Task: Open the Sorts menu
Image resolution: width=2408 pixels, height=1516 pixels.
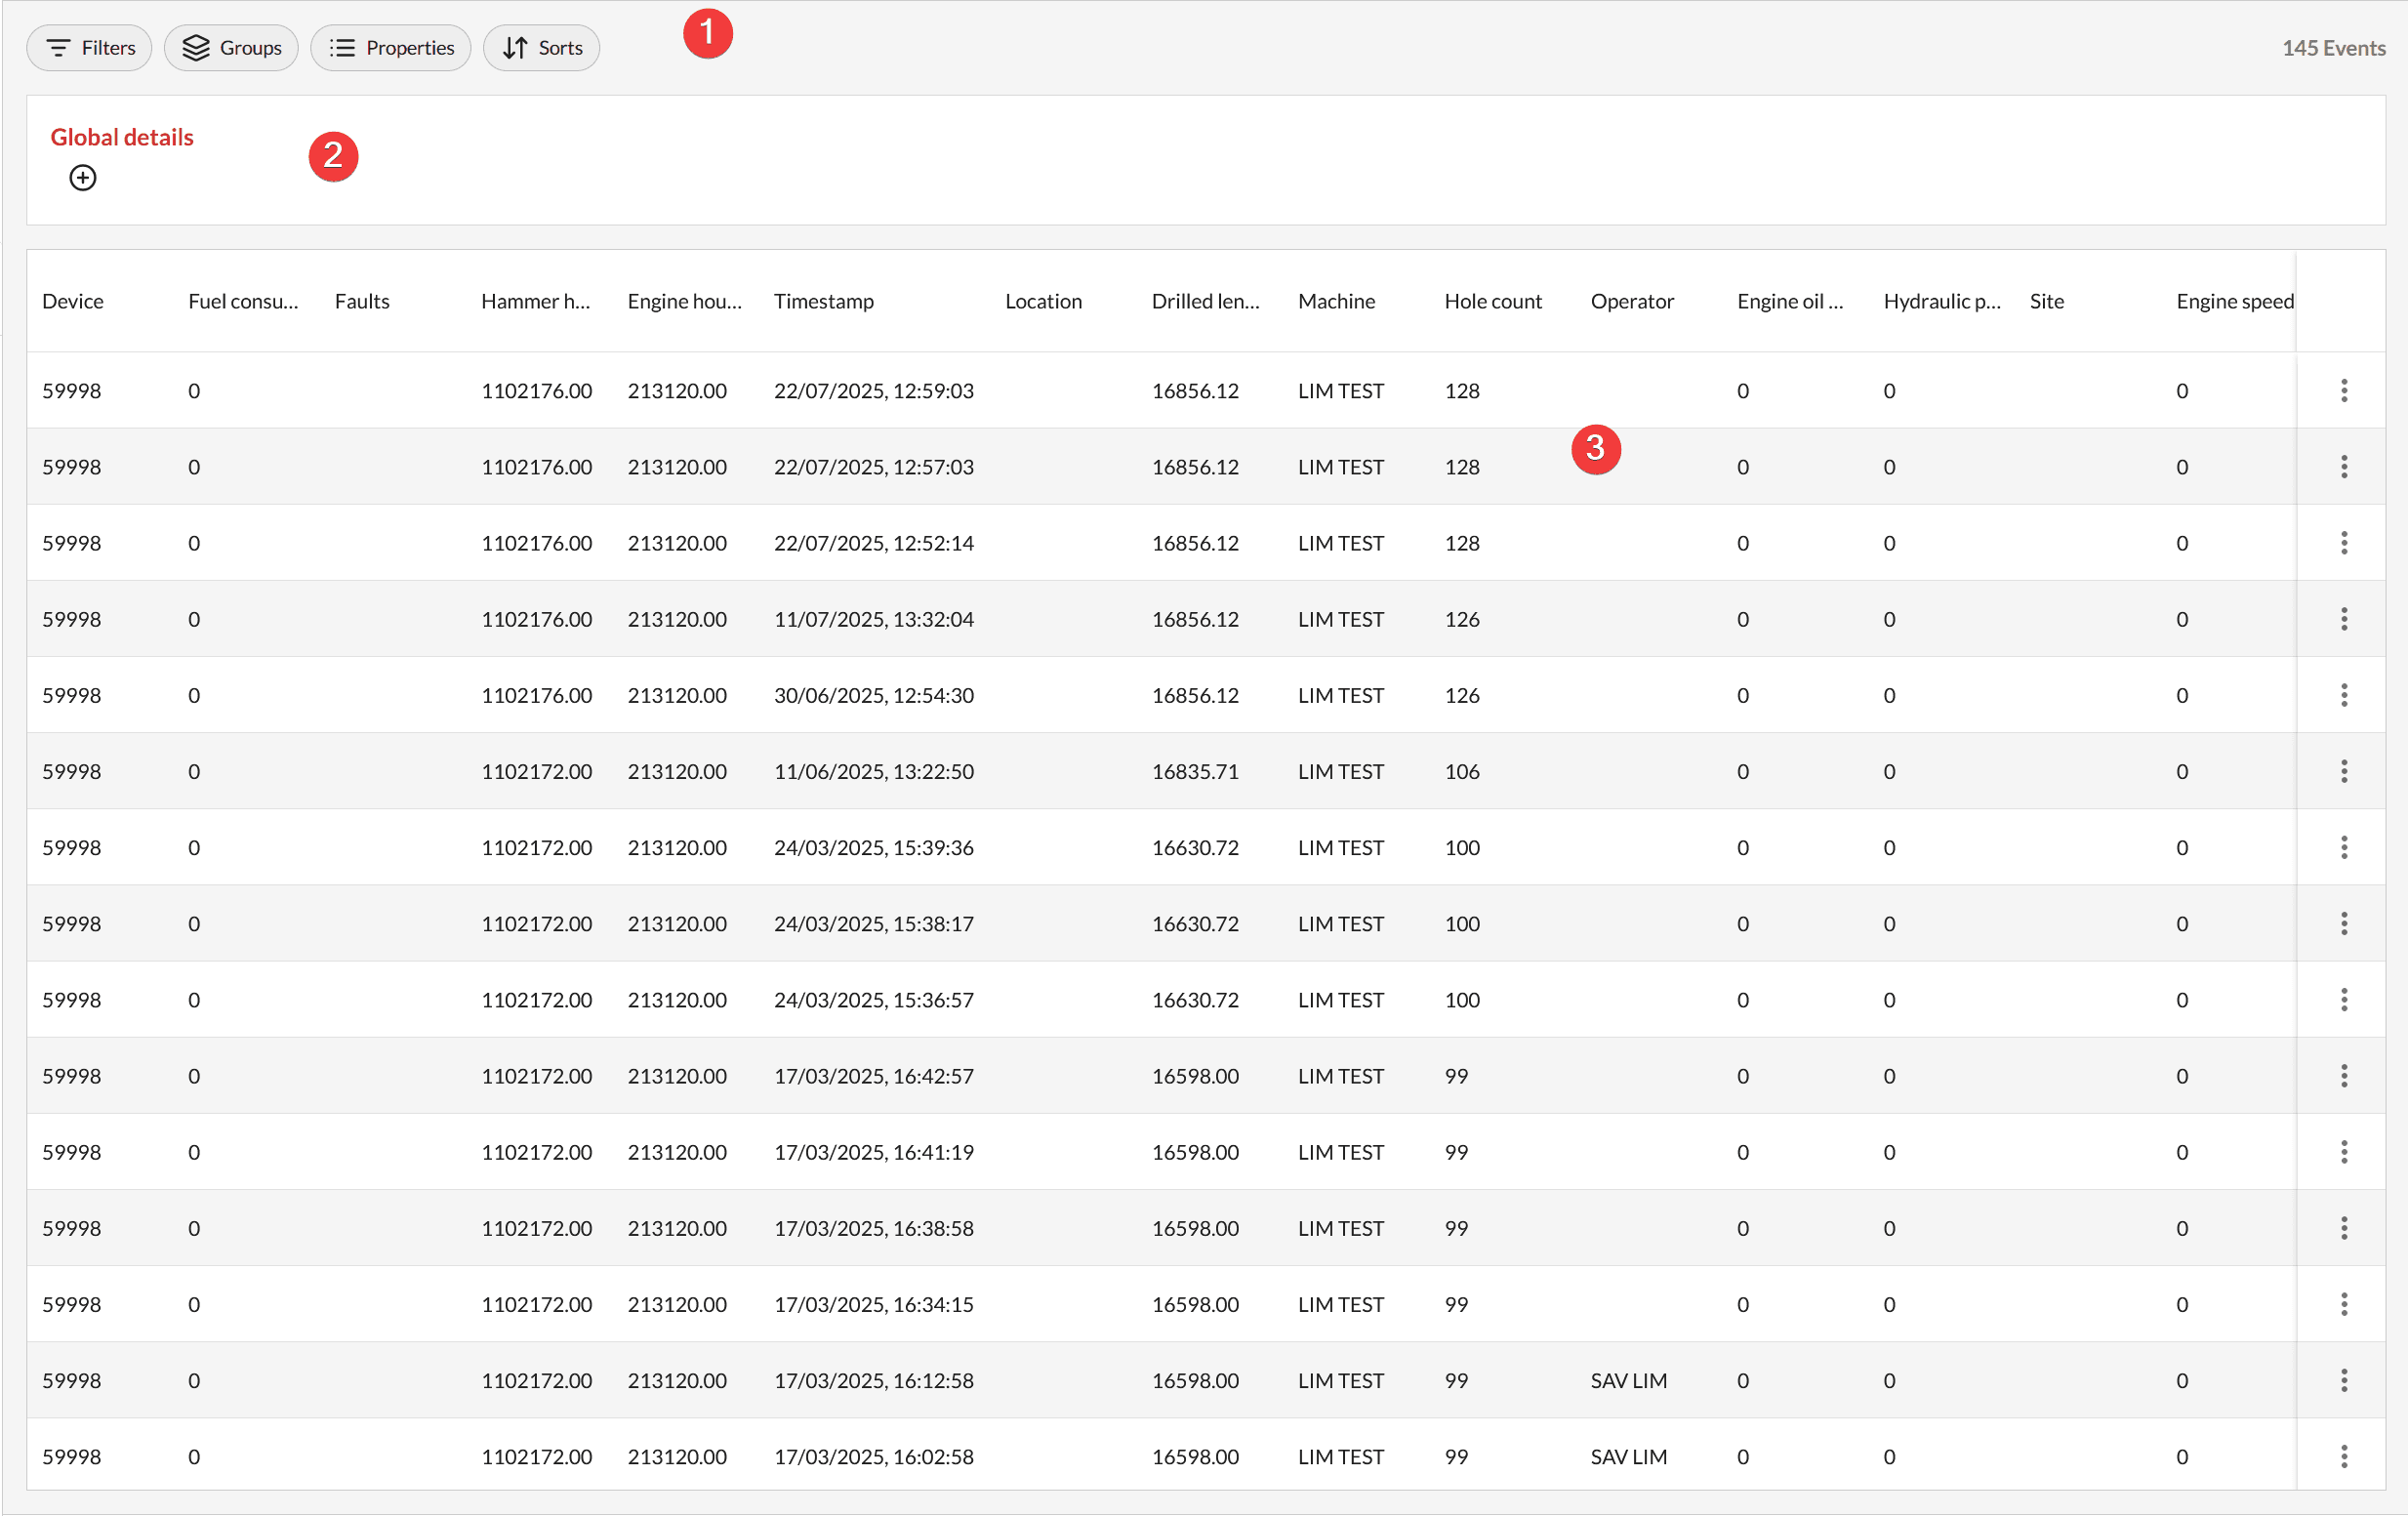Action: click(542, 48)
